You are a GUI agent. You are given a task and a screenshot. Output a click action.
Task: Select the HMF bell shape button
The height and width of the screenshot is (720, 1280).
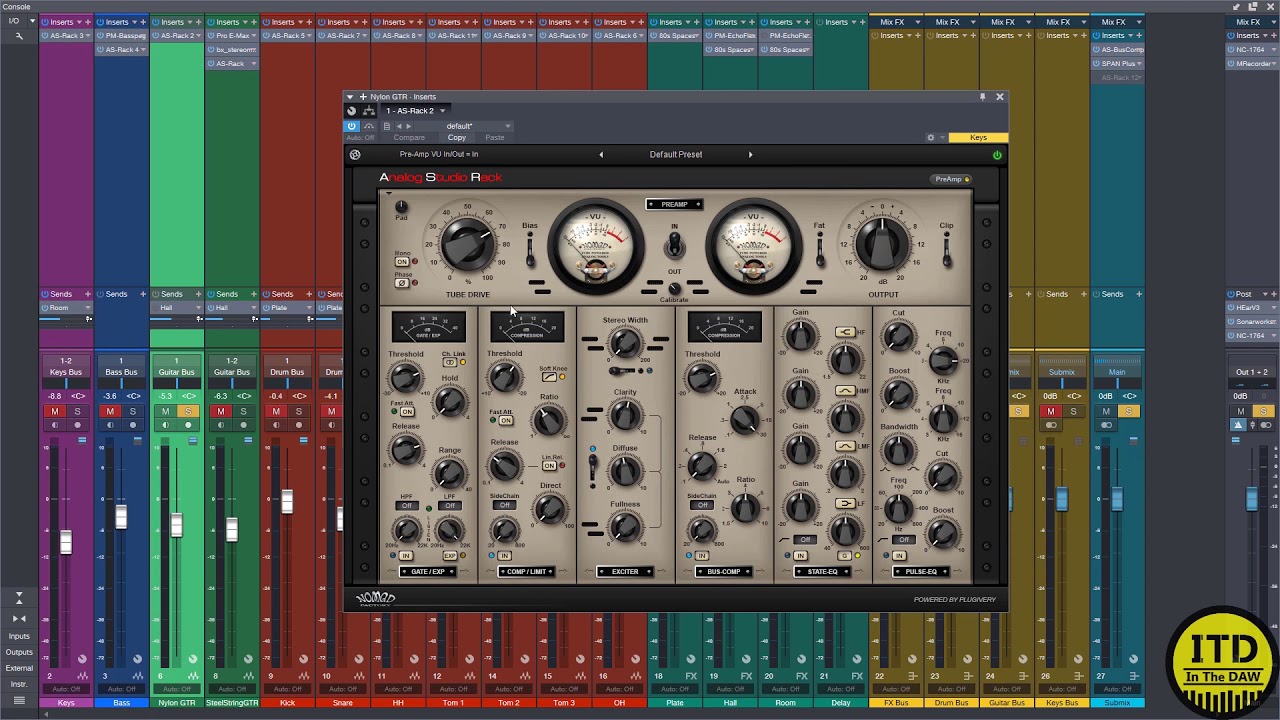pos(845,391)
